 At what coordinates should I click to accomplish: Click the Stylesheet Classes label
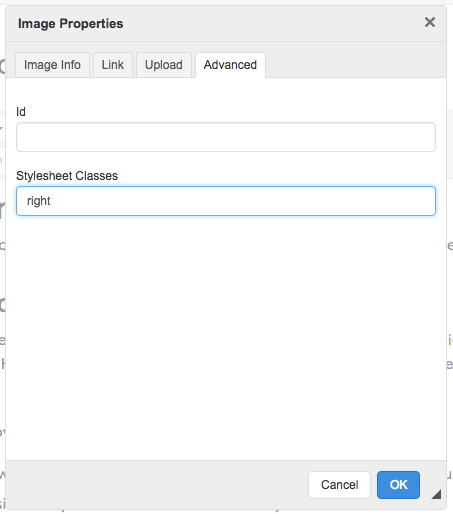point(67,176)
